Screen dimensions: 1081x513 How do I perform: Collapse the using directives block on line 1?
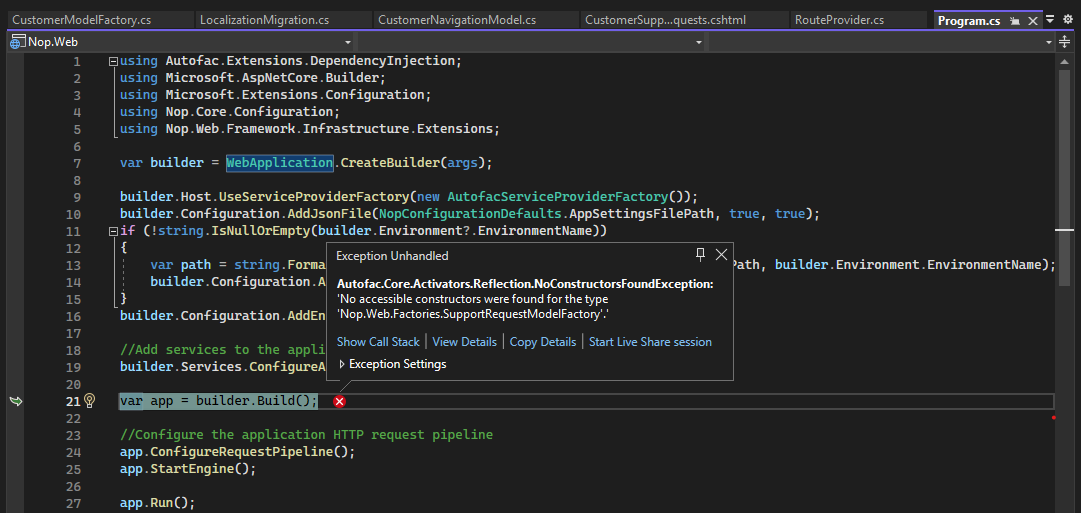coord(113,61)
